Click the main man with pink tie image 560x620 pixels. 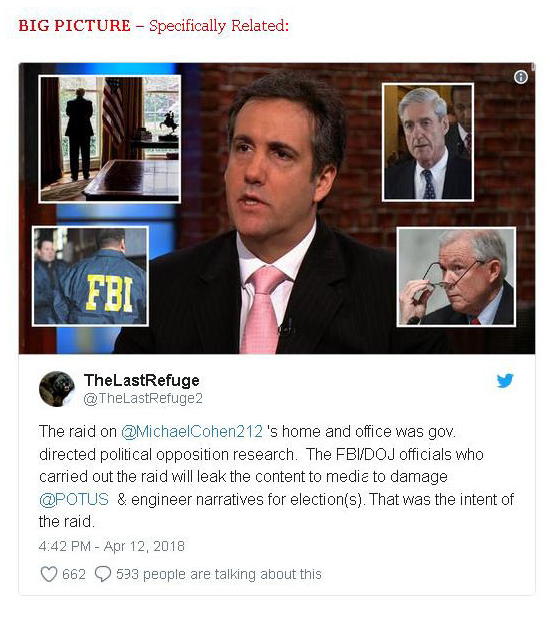(273, 214)
